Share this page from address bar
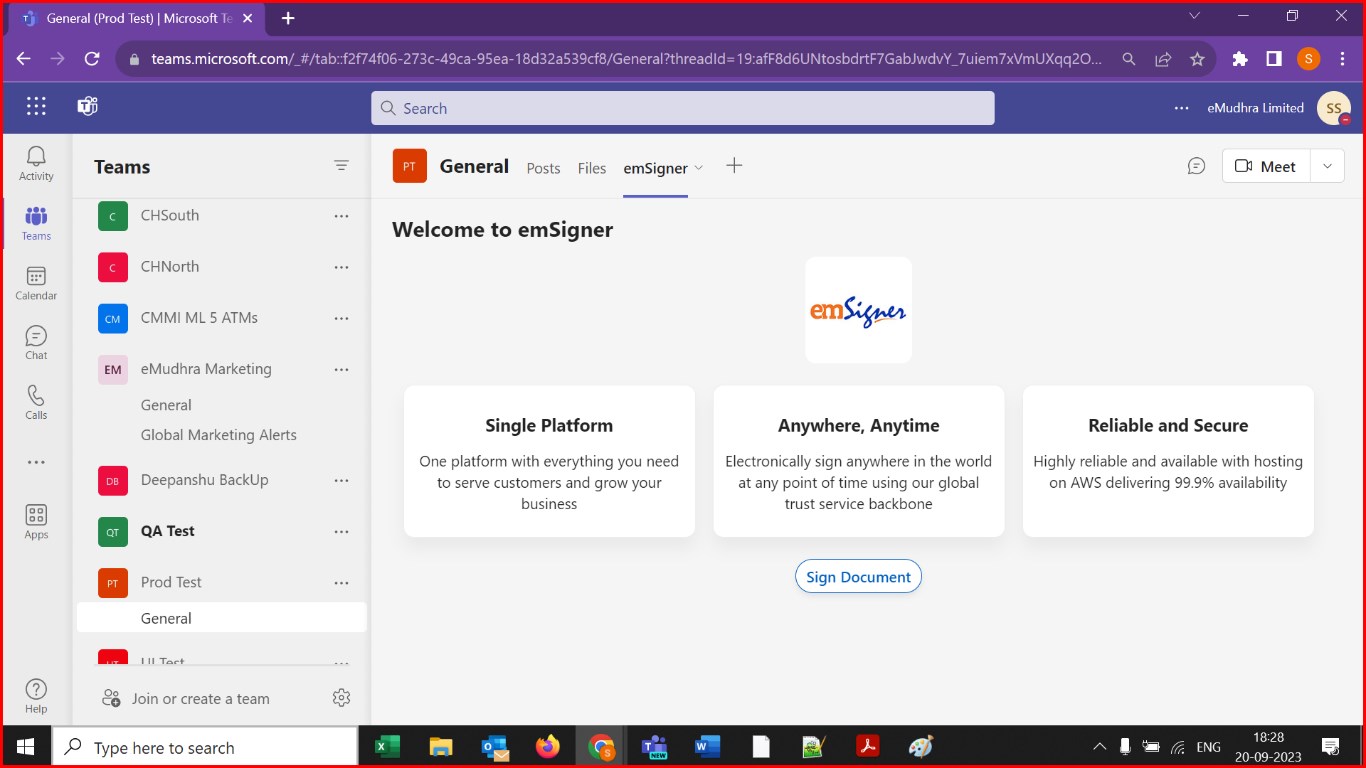The image size is (1366, 768). pyautogui.click(x=1163, y=59)
